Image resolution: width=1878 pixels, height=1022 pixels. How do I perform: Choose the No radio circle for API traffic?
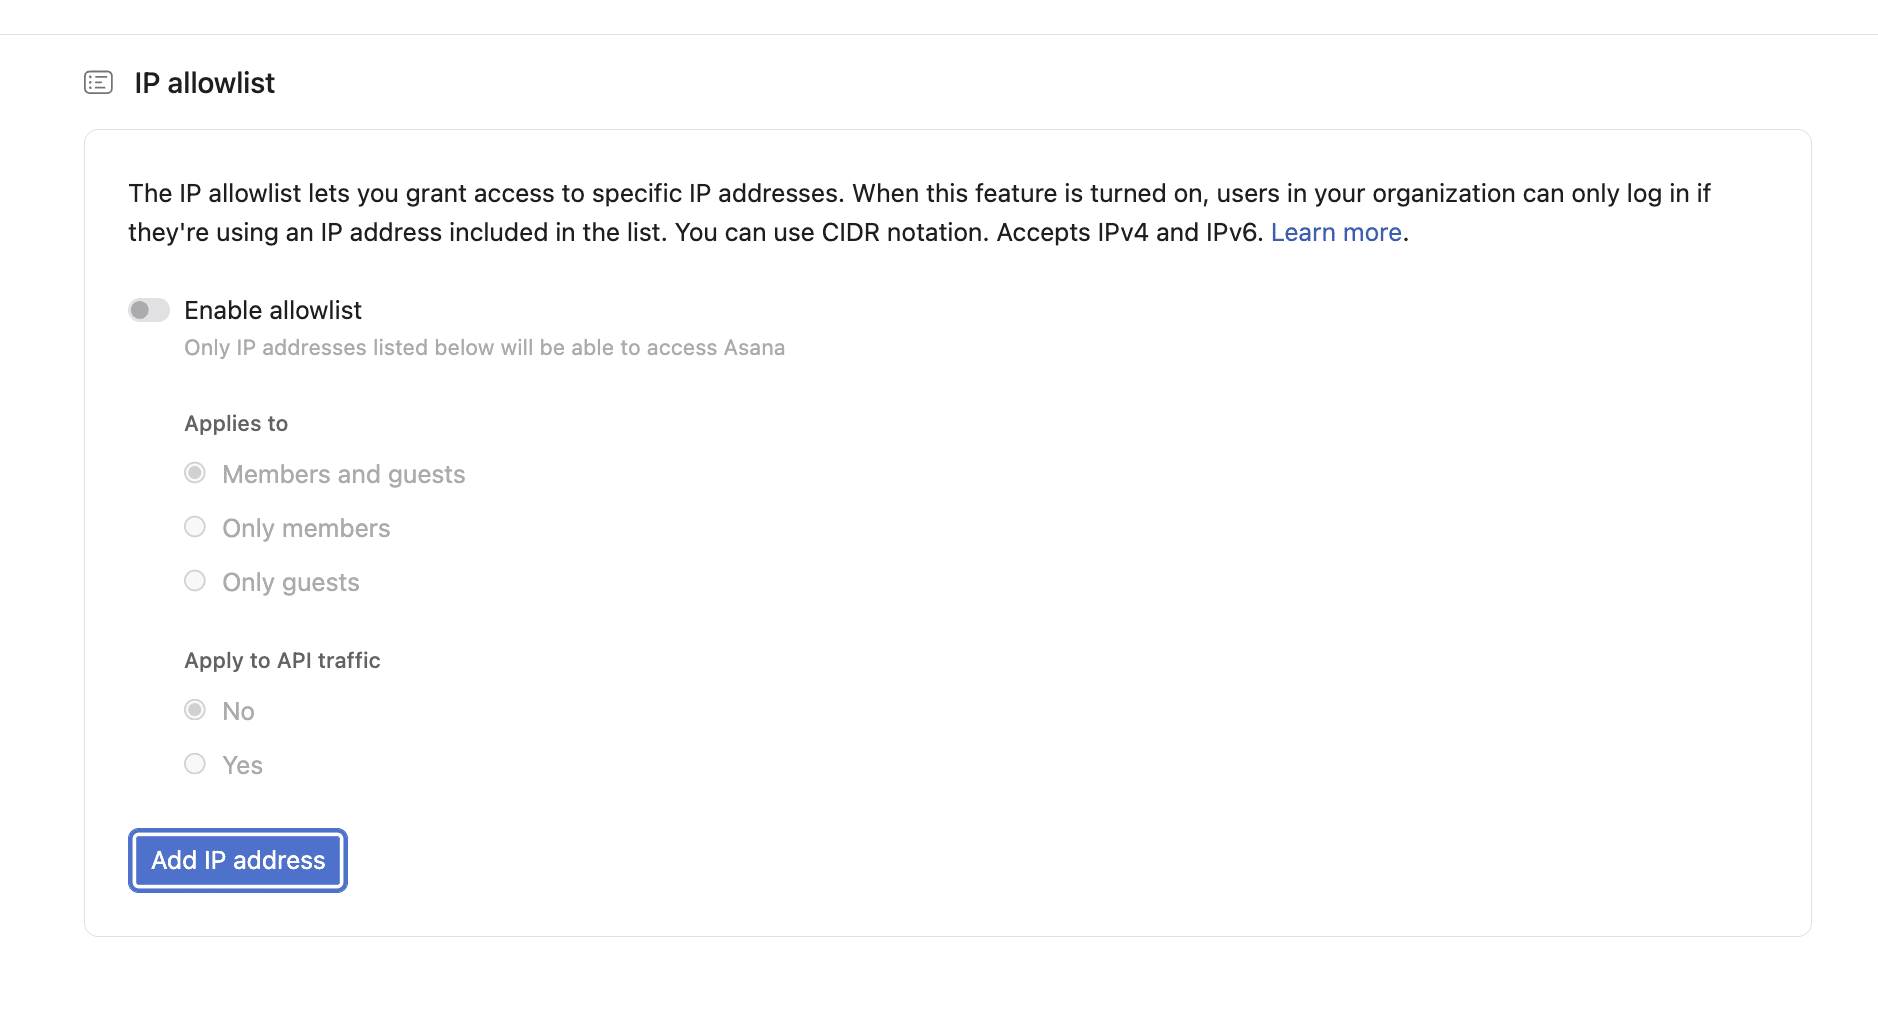tap(195, 710)
